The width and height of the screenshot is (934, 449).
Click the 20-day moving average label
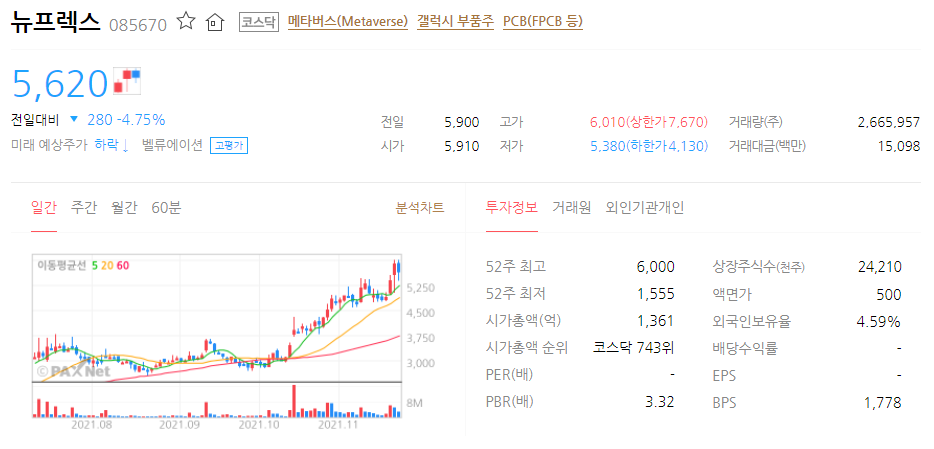[107, 265]
